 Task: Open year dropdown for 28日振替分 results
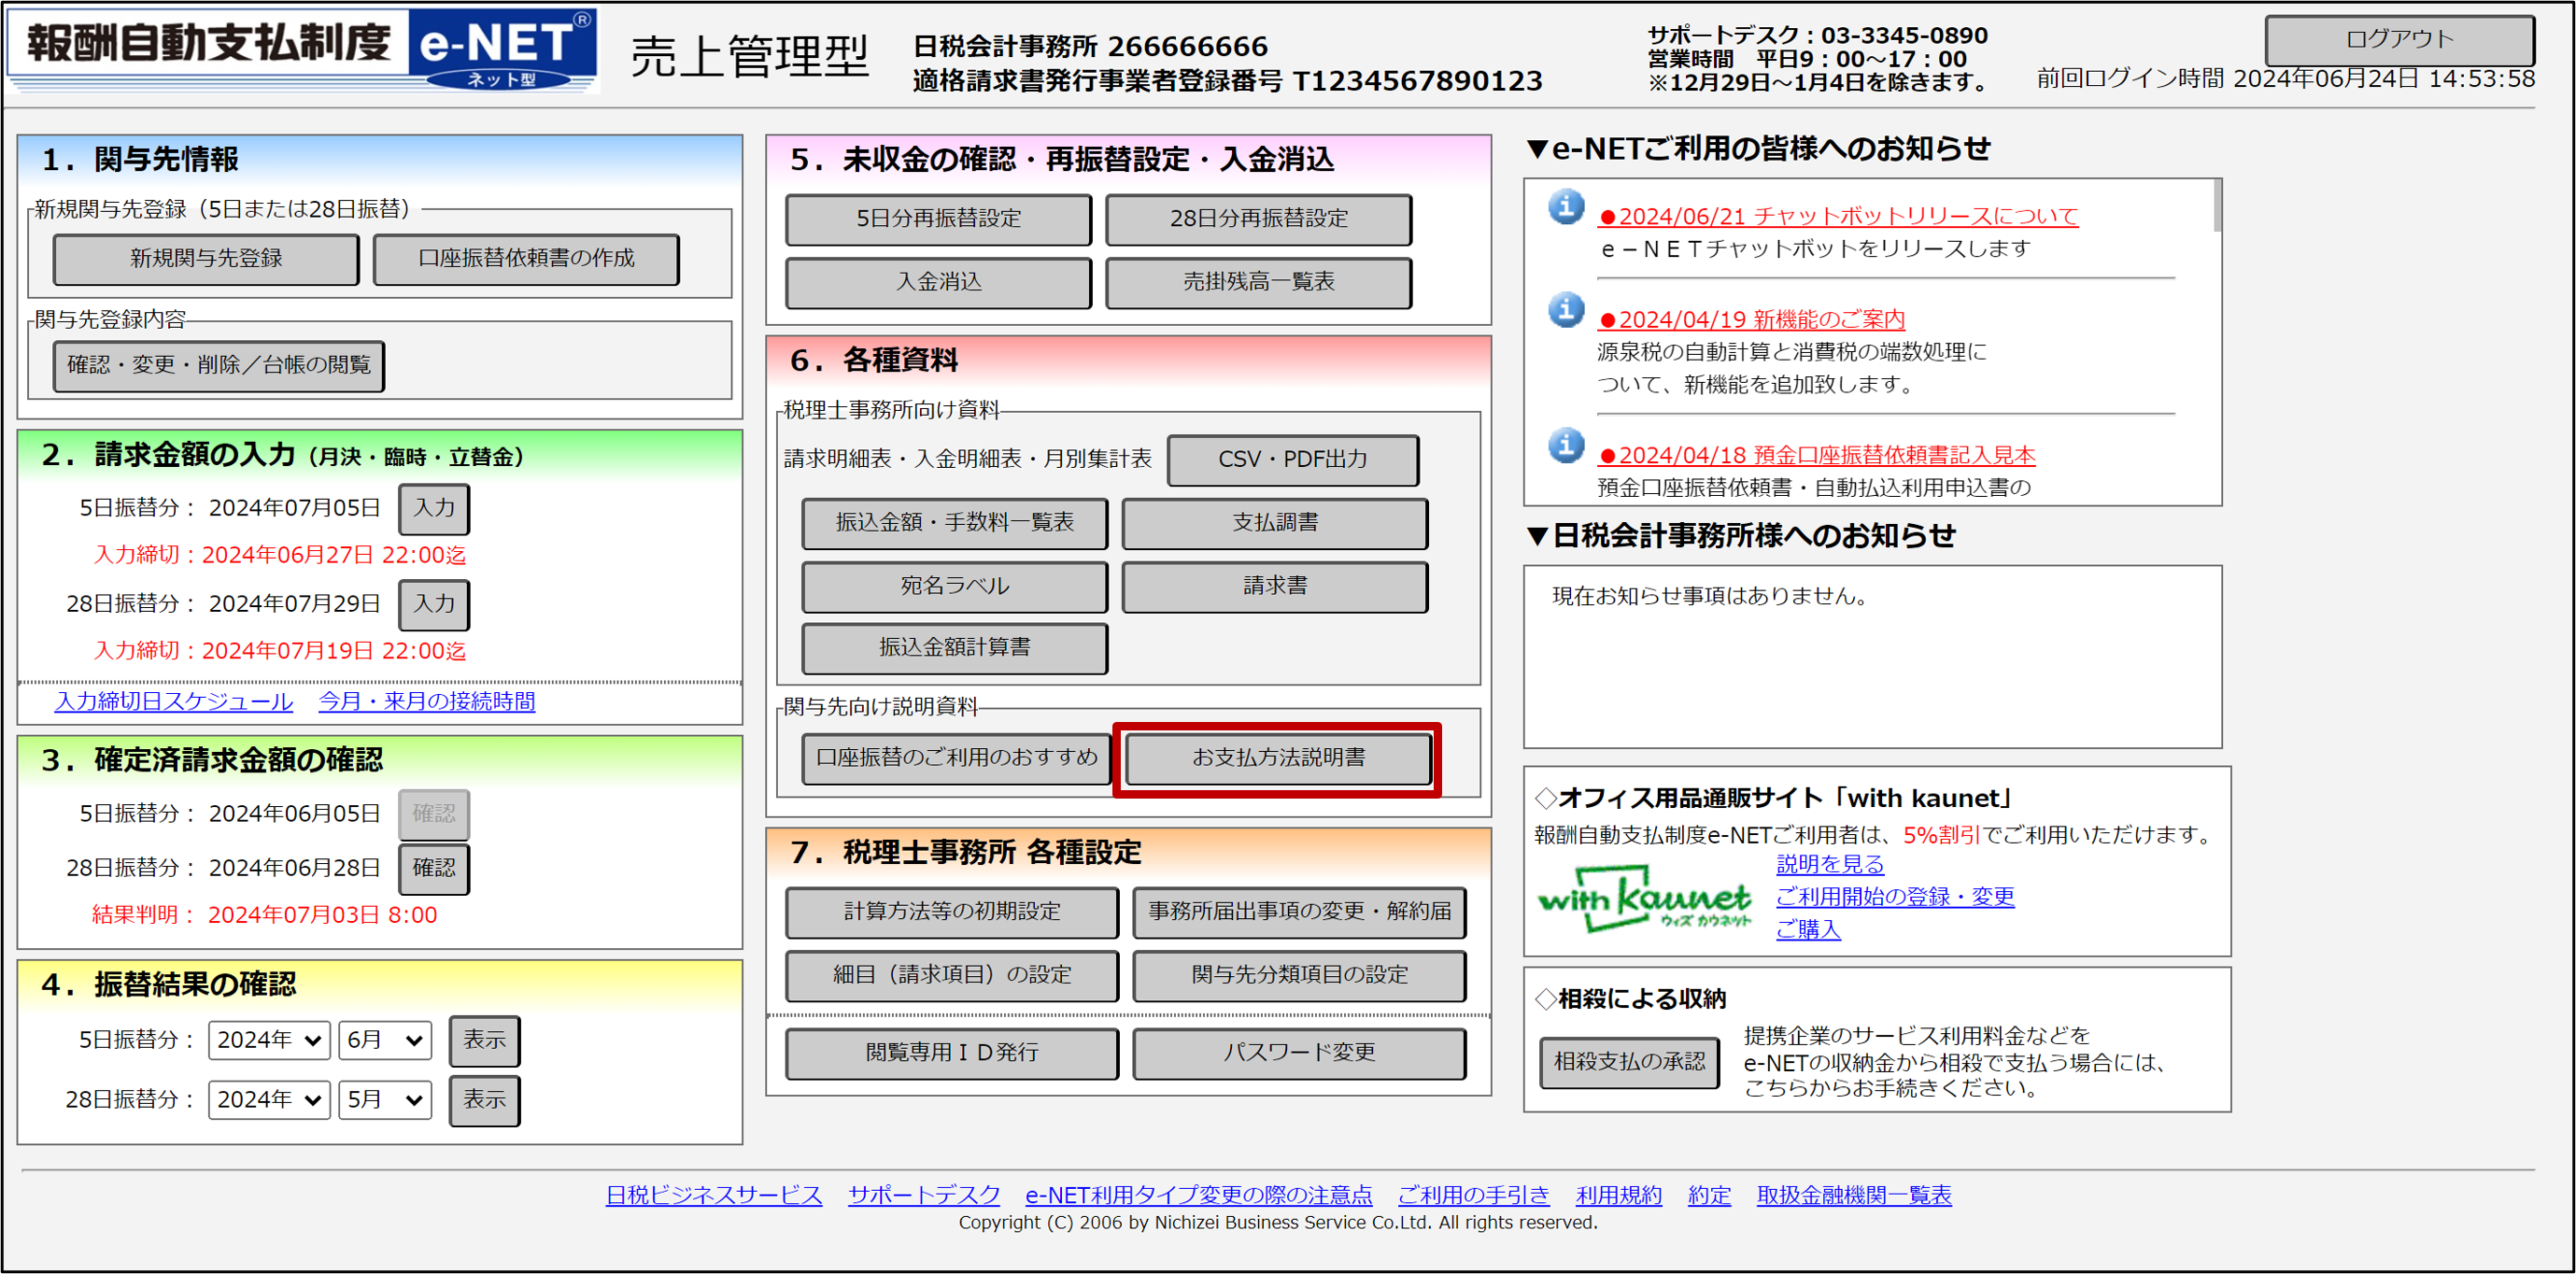click(269, 1100)
